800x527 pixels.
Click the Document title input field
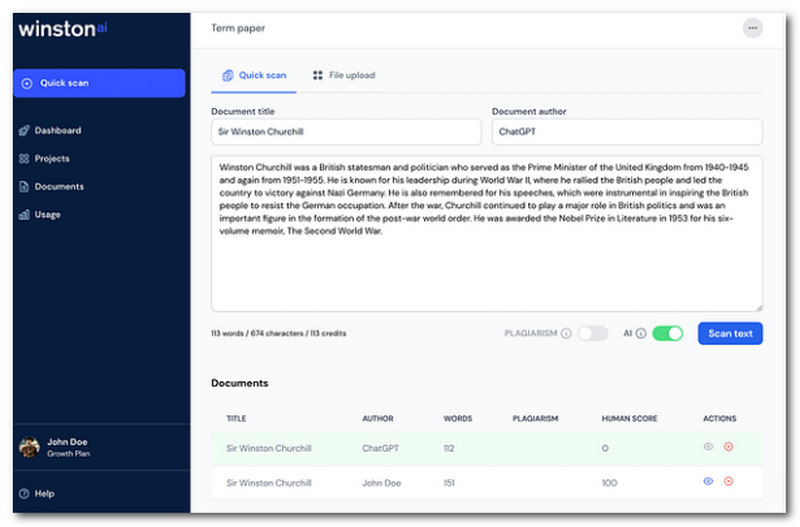(x=346, y=131)
